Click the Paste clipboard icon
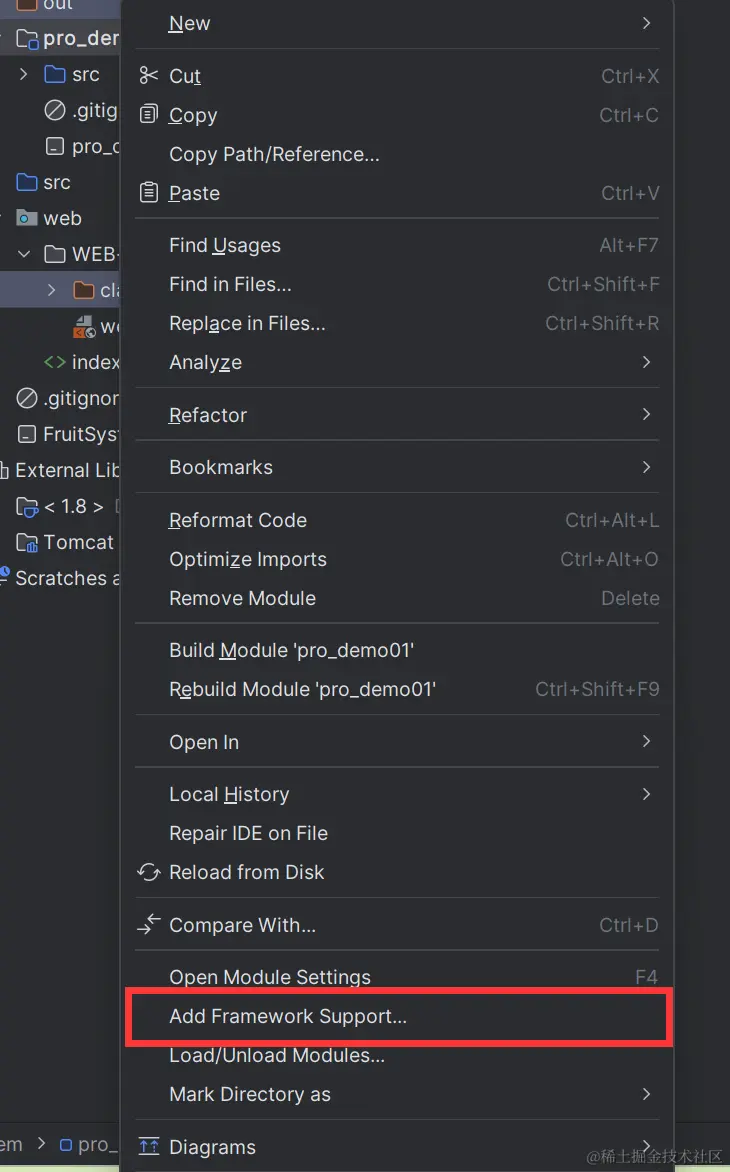Viewport: 730px width, 1172px height. [x=149, y=193]
